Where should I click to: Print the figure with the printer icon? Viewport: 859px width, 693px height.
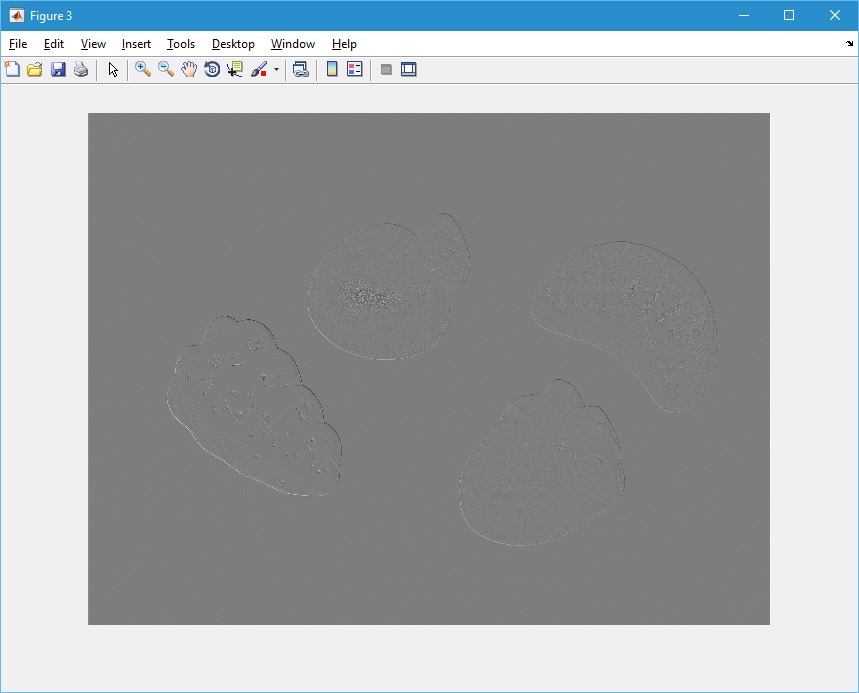[81, 69]
